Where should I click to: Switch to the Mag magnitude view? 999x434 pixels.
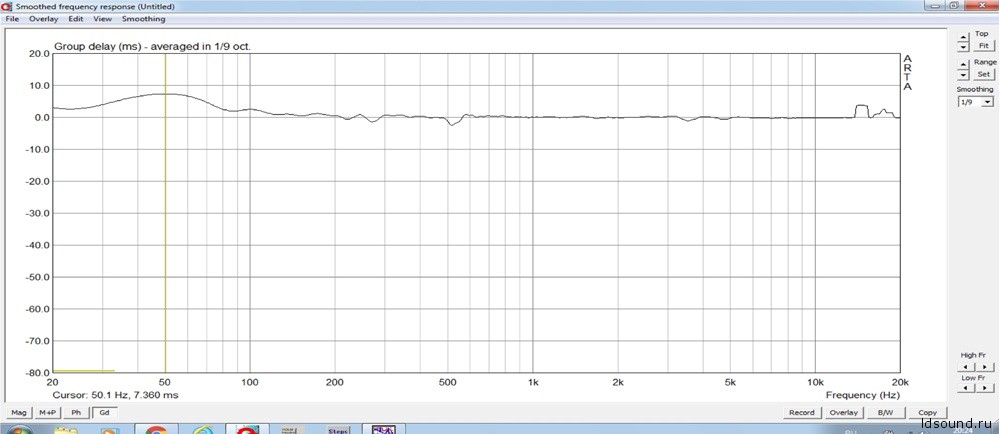coord(19,413)
